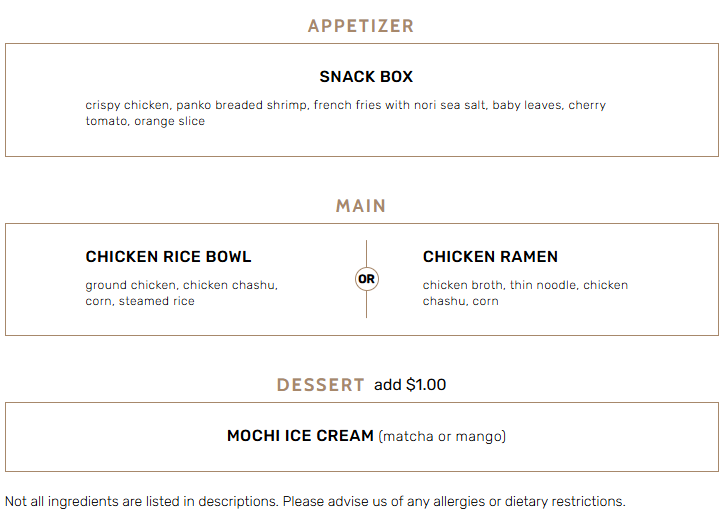Click empty space right of SNACK BOX title
The image size is (722, 528).
coord(560,77)
